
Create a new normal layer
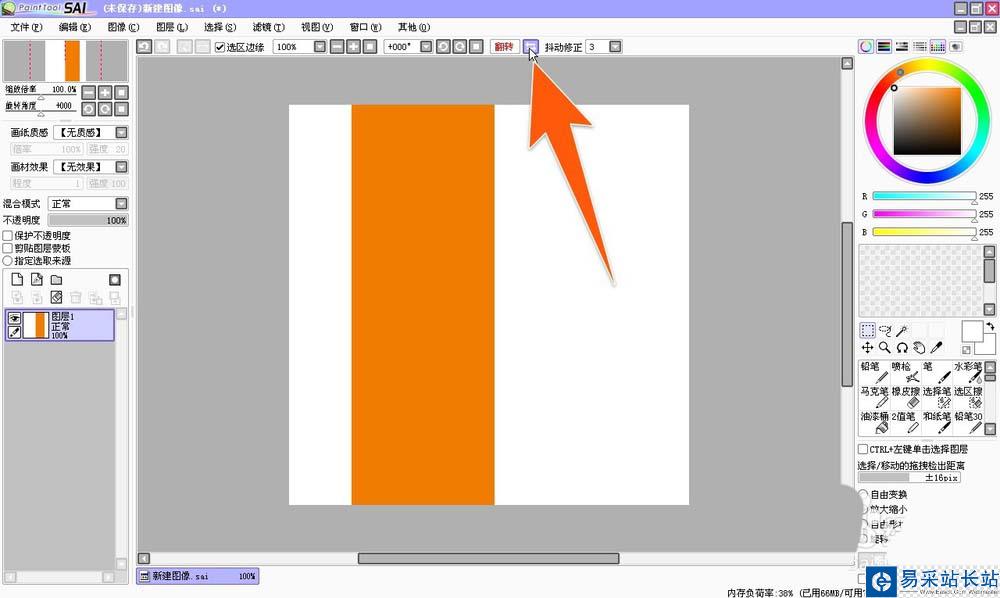17,279
